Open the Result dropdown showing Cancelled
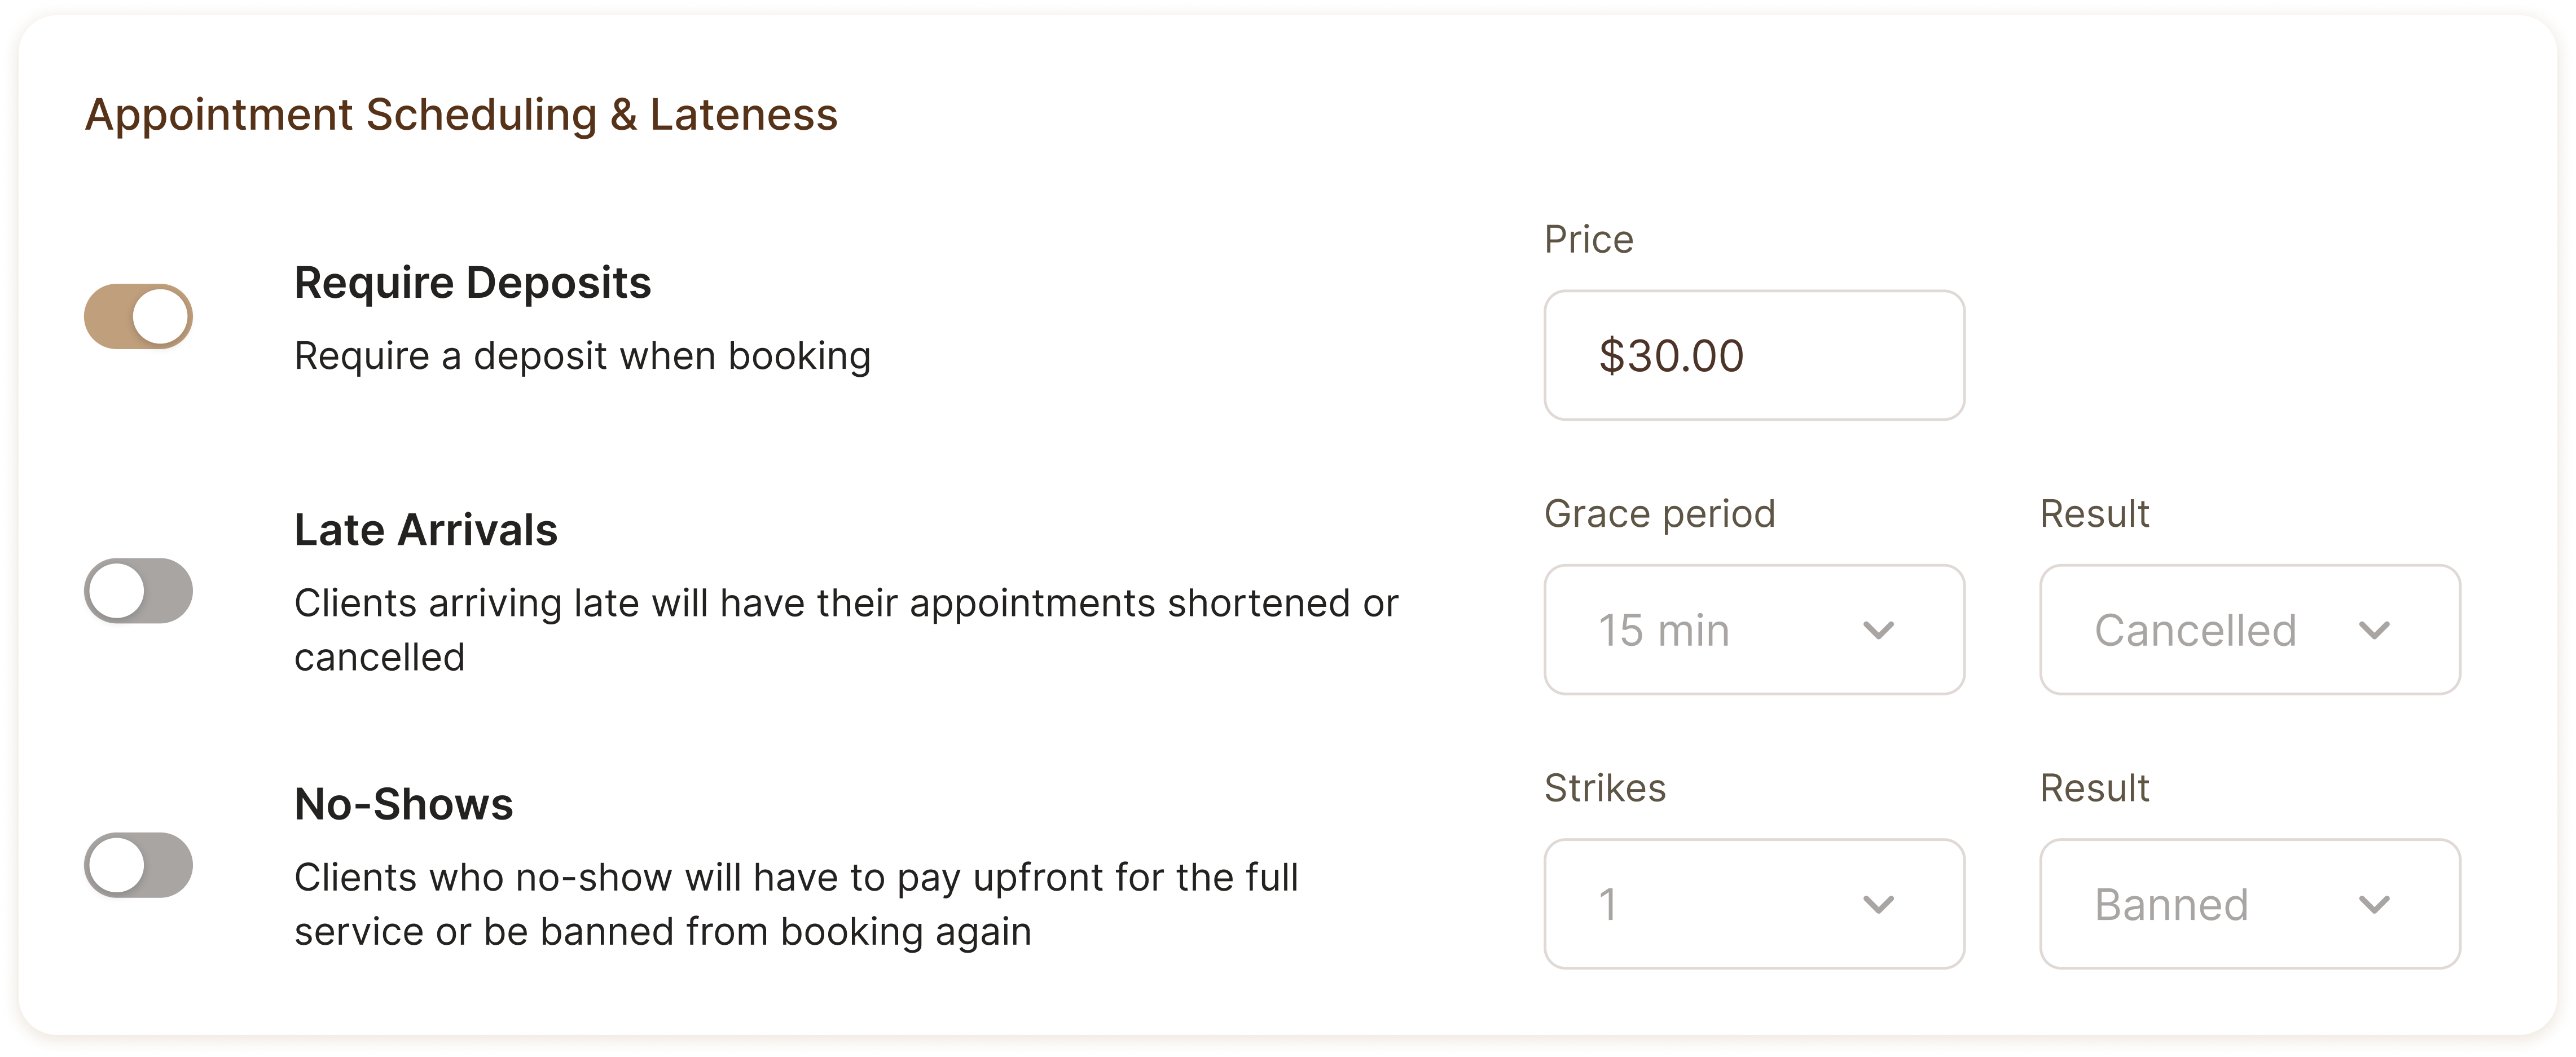The height and width of the screenshot is (1057, 2576). coord(2250,630)
